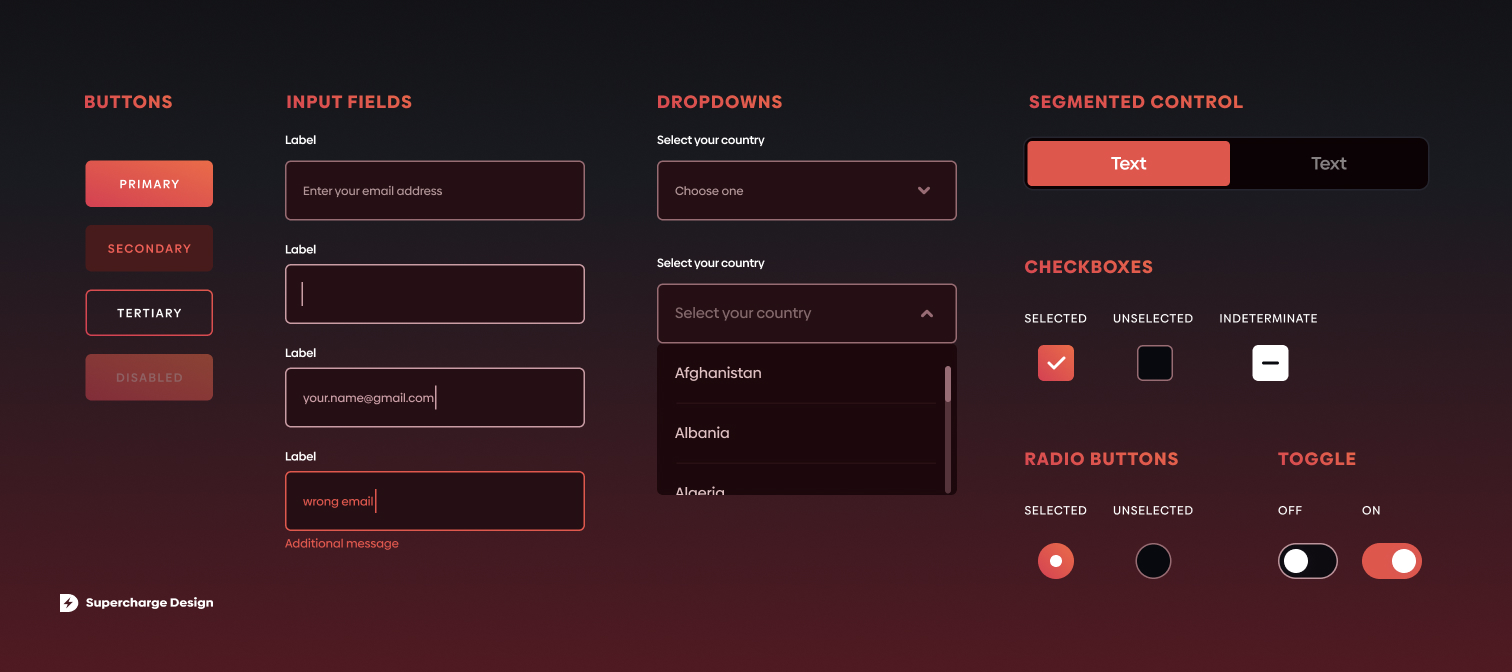Viewport: 1512px width, 672px height.
Task: Click the error field with wrong email
Action: [434, 501]
